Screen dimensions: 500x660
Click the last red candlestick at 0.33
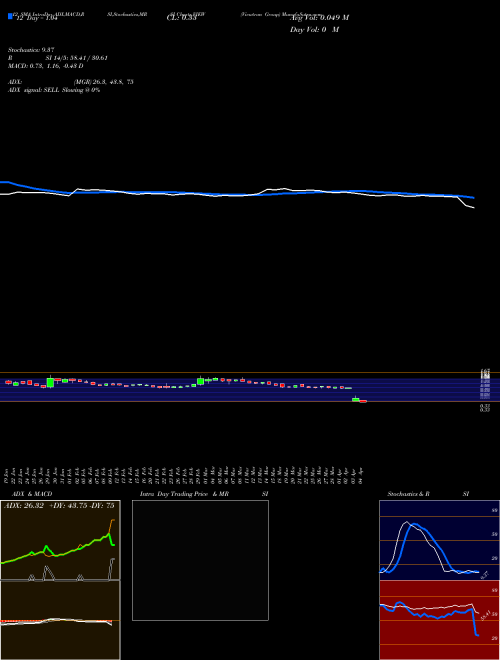coord(363,402)
